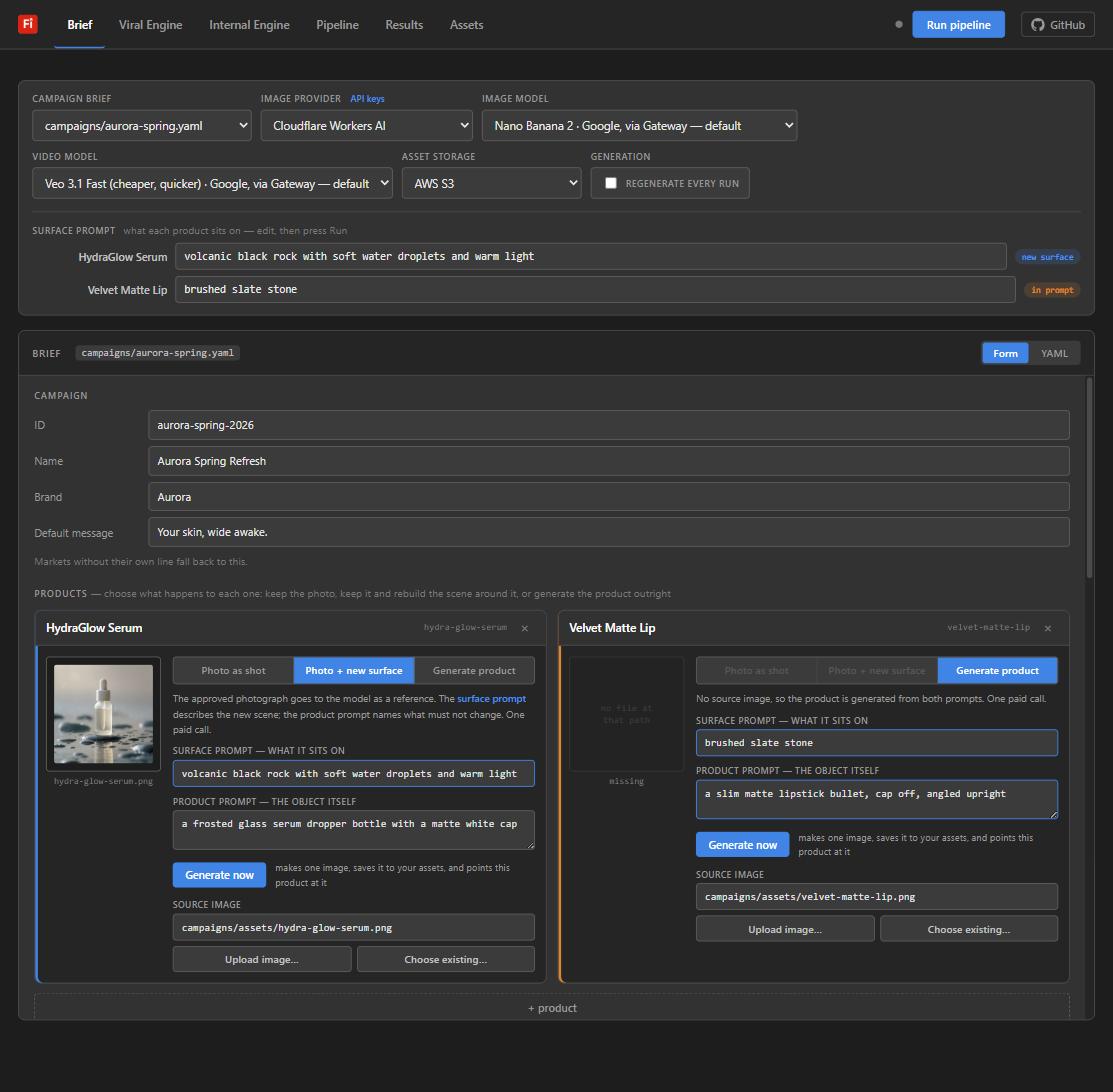Open the GitHub link button
This screenshot has height=1092, width=1113.
[x=1058, y=24]
